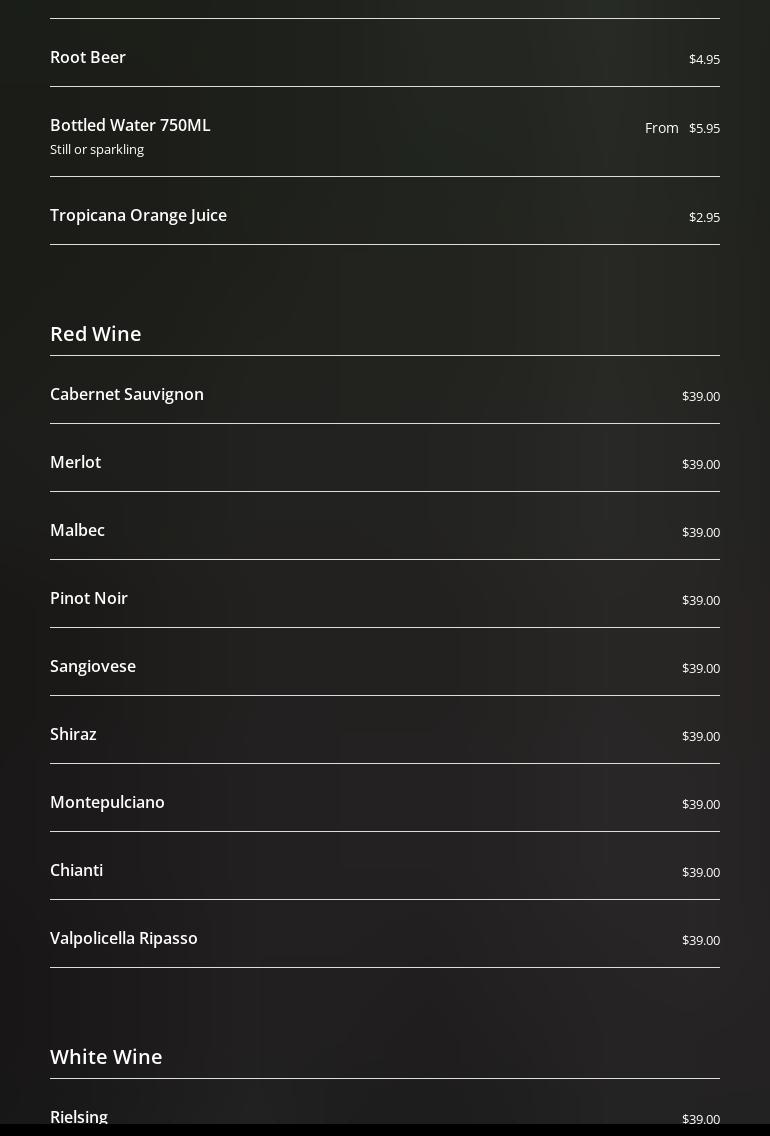
Task: Click the $4.95 Root Beer price
Action: tap(704, 59)
